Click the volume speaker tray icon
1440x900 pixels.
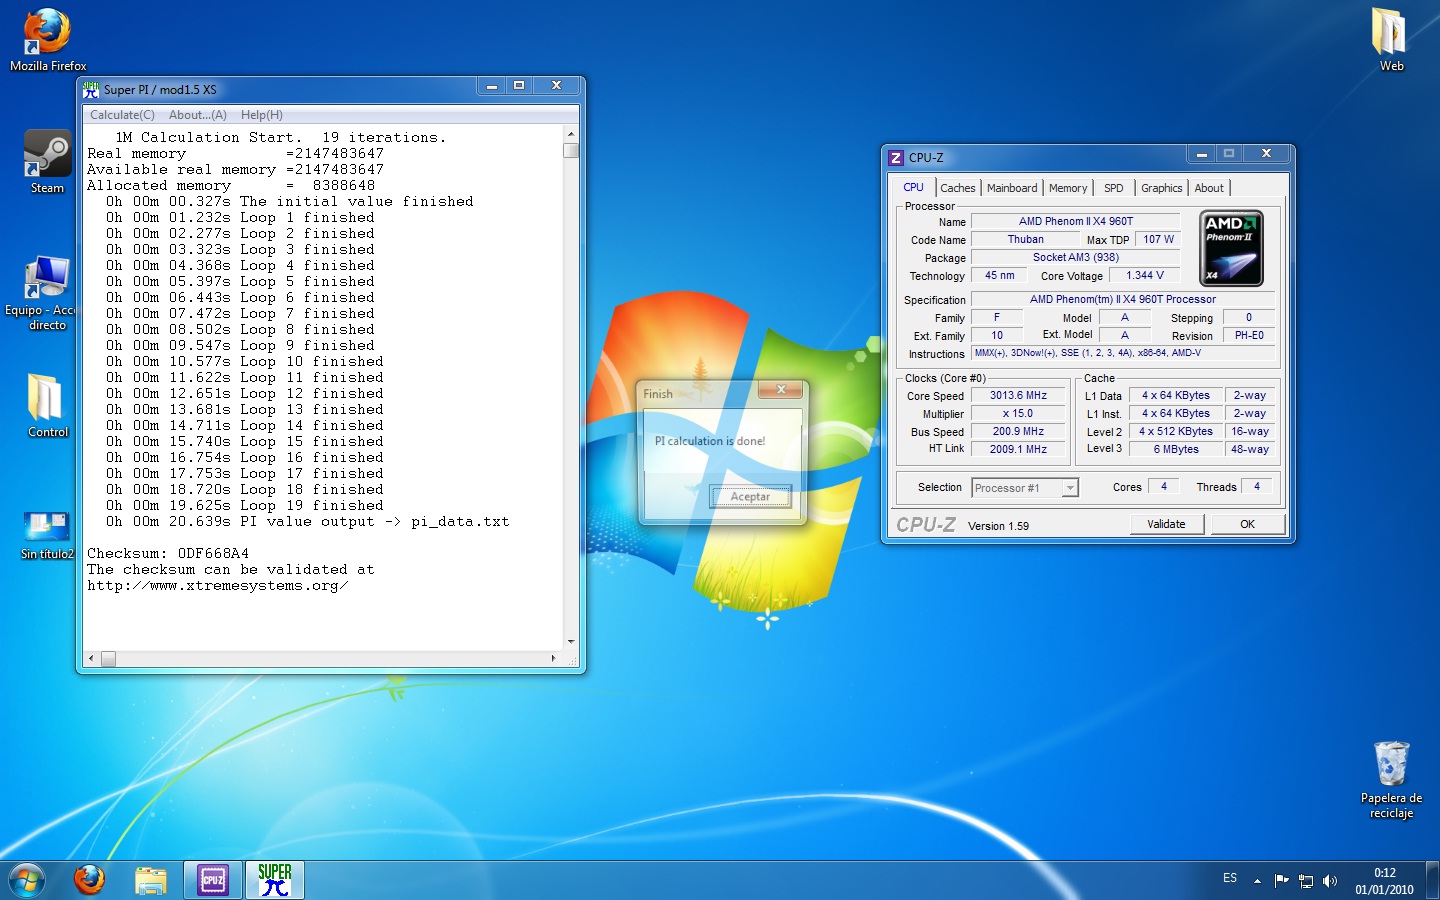(1330, 881)
